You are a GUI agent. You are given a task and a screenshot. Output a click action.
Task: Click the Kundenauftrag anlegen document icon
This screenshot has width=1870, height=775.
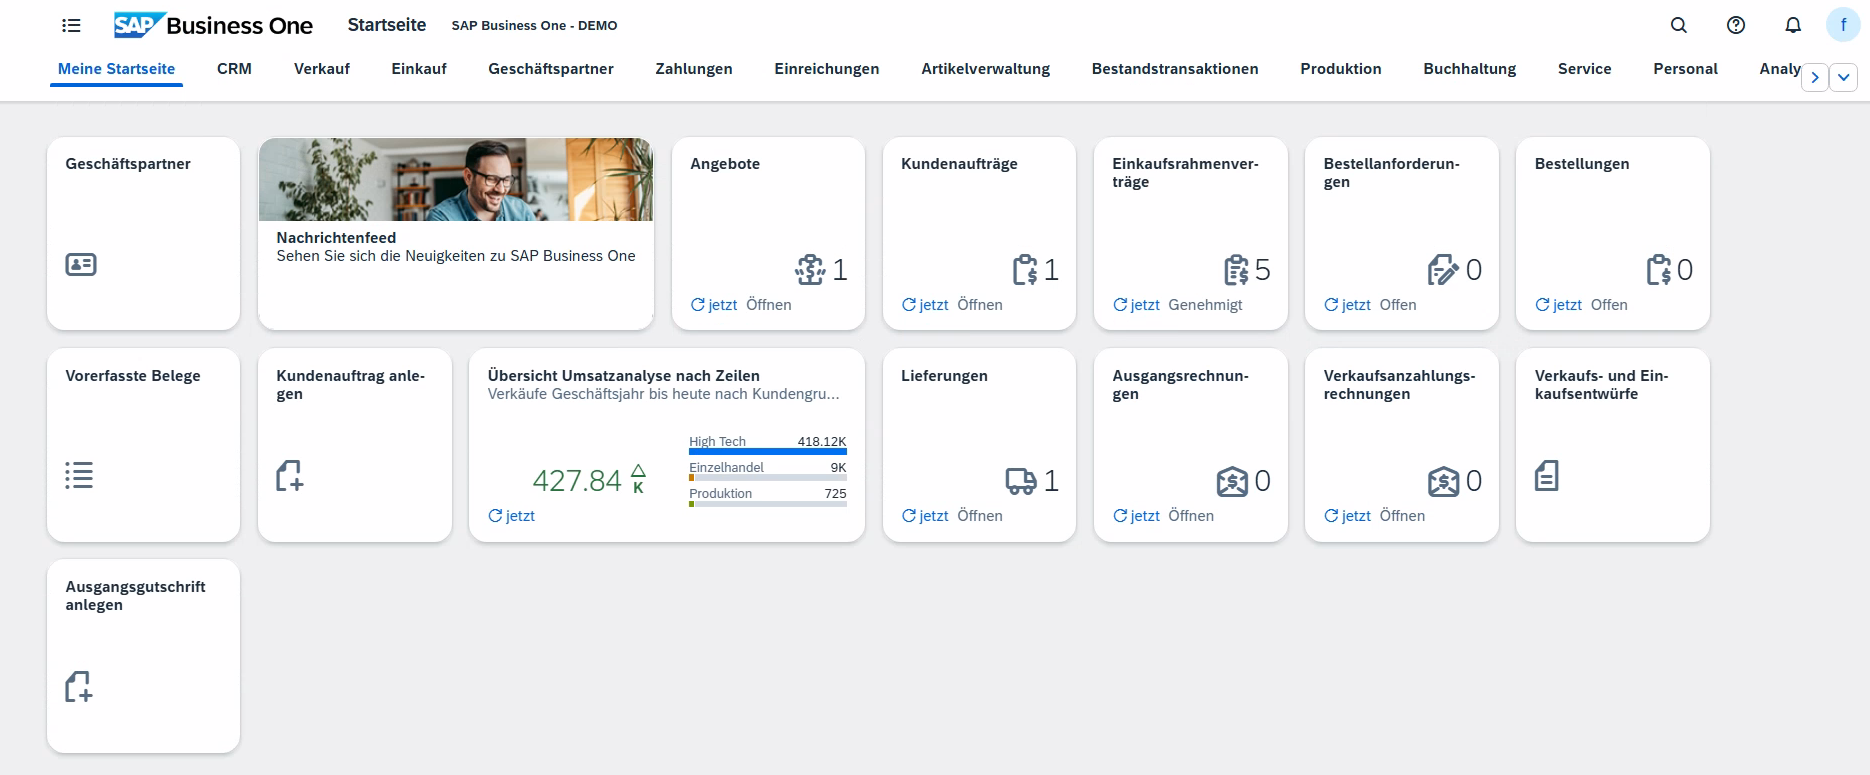pyautogui.click(x=290, y=476)
